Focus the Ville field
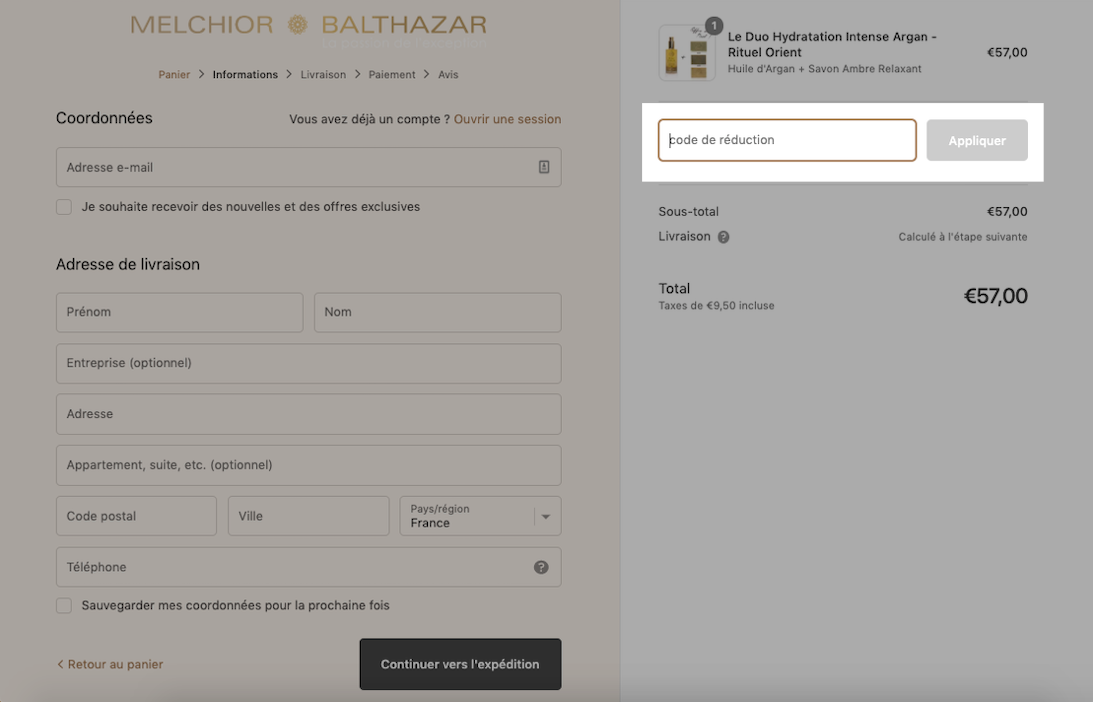The image size is (1093, 702). pyautogui.click(x=309, y=516)
